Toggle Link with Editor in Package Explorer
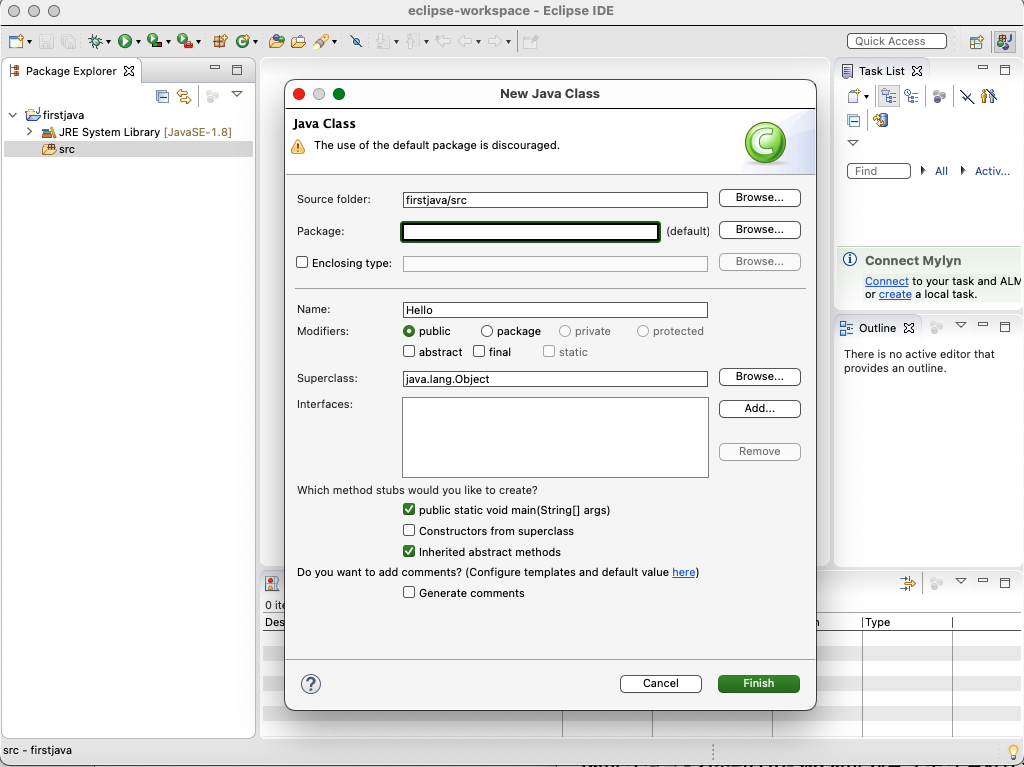 184,96
